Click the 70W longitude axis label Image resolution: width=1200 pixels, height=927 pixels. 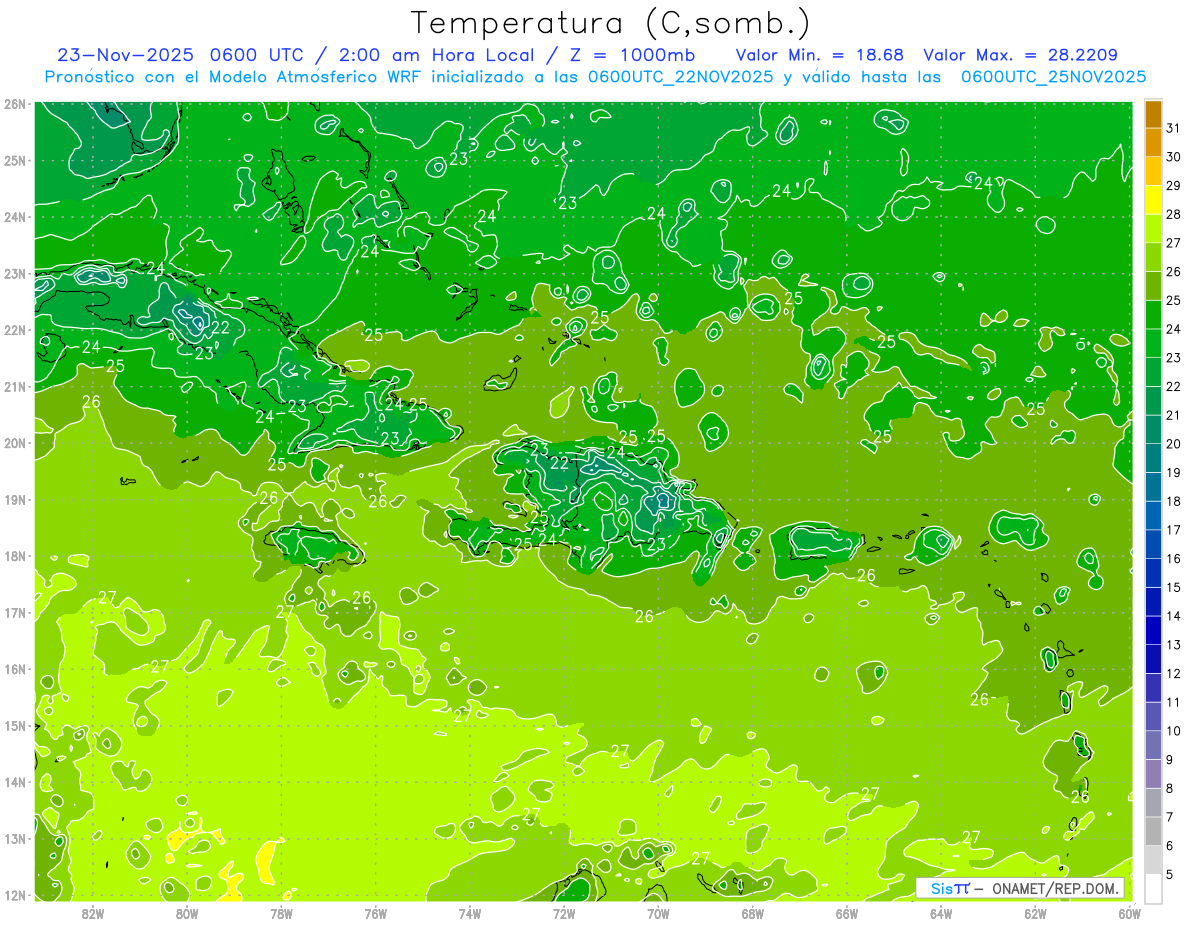[658, 912]
